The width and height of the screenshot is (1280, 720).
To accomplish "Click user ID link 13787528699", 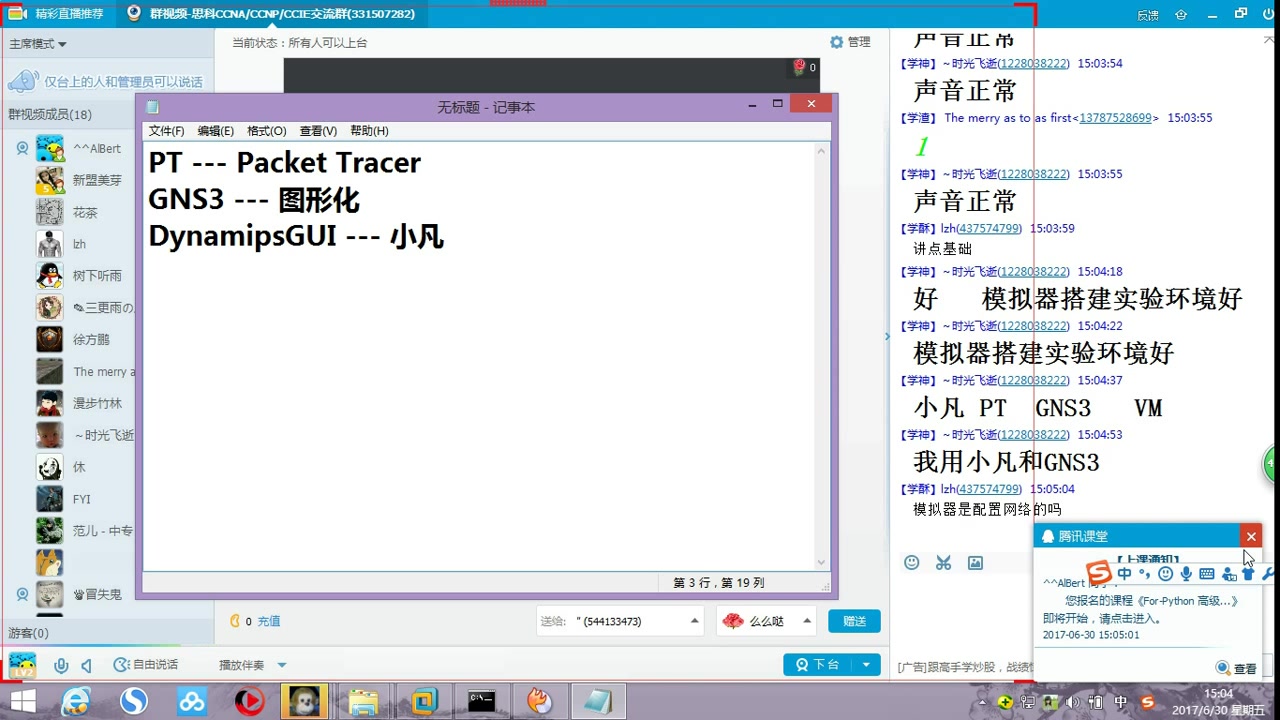I will pyautogui.click(x=1116, y=118).
